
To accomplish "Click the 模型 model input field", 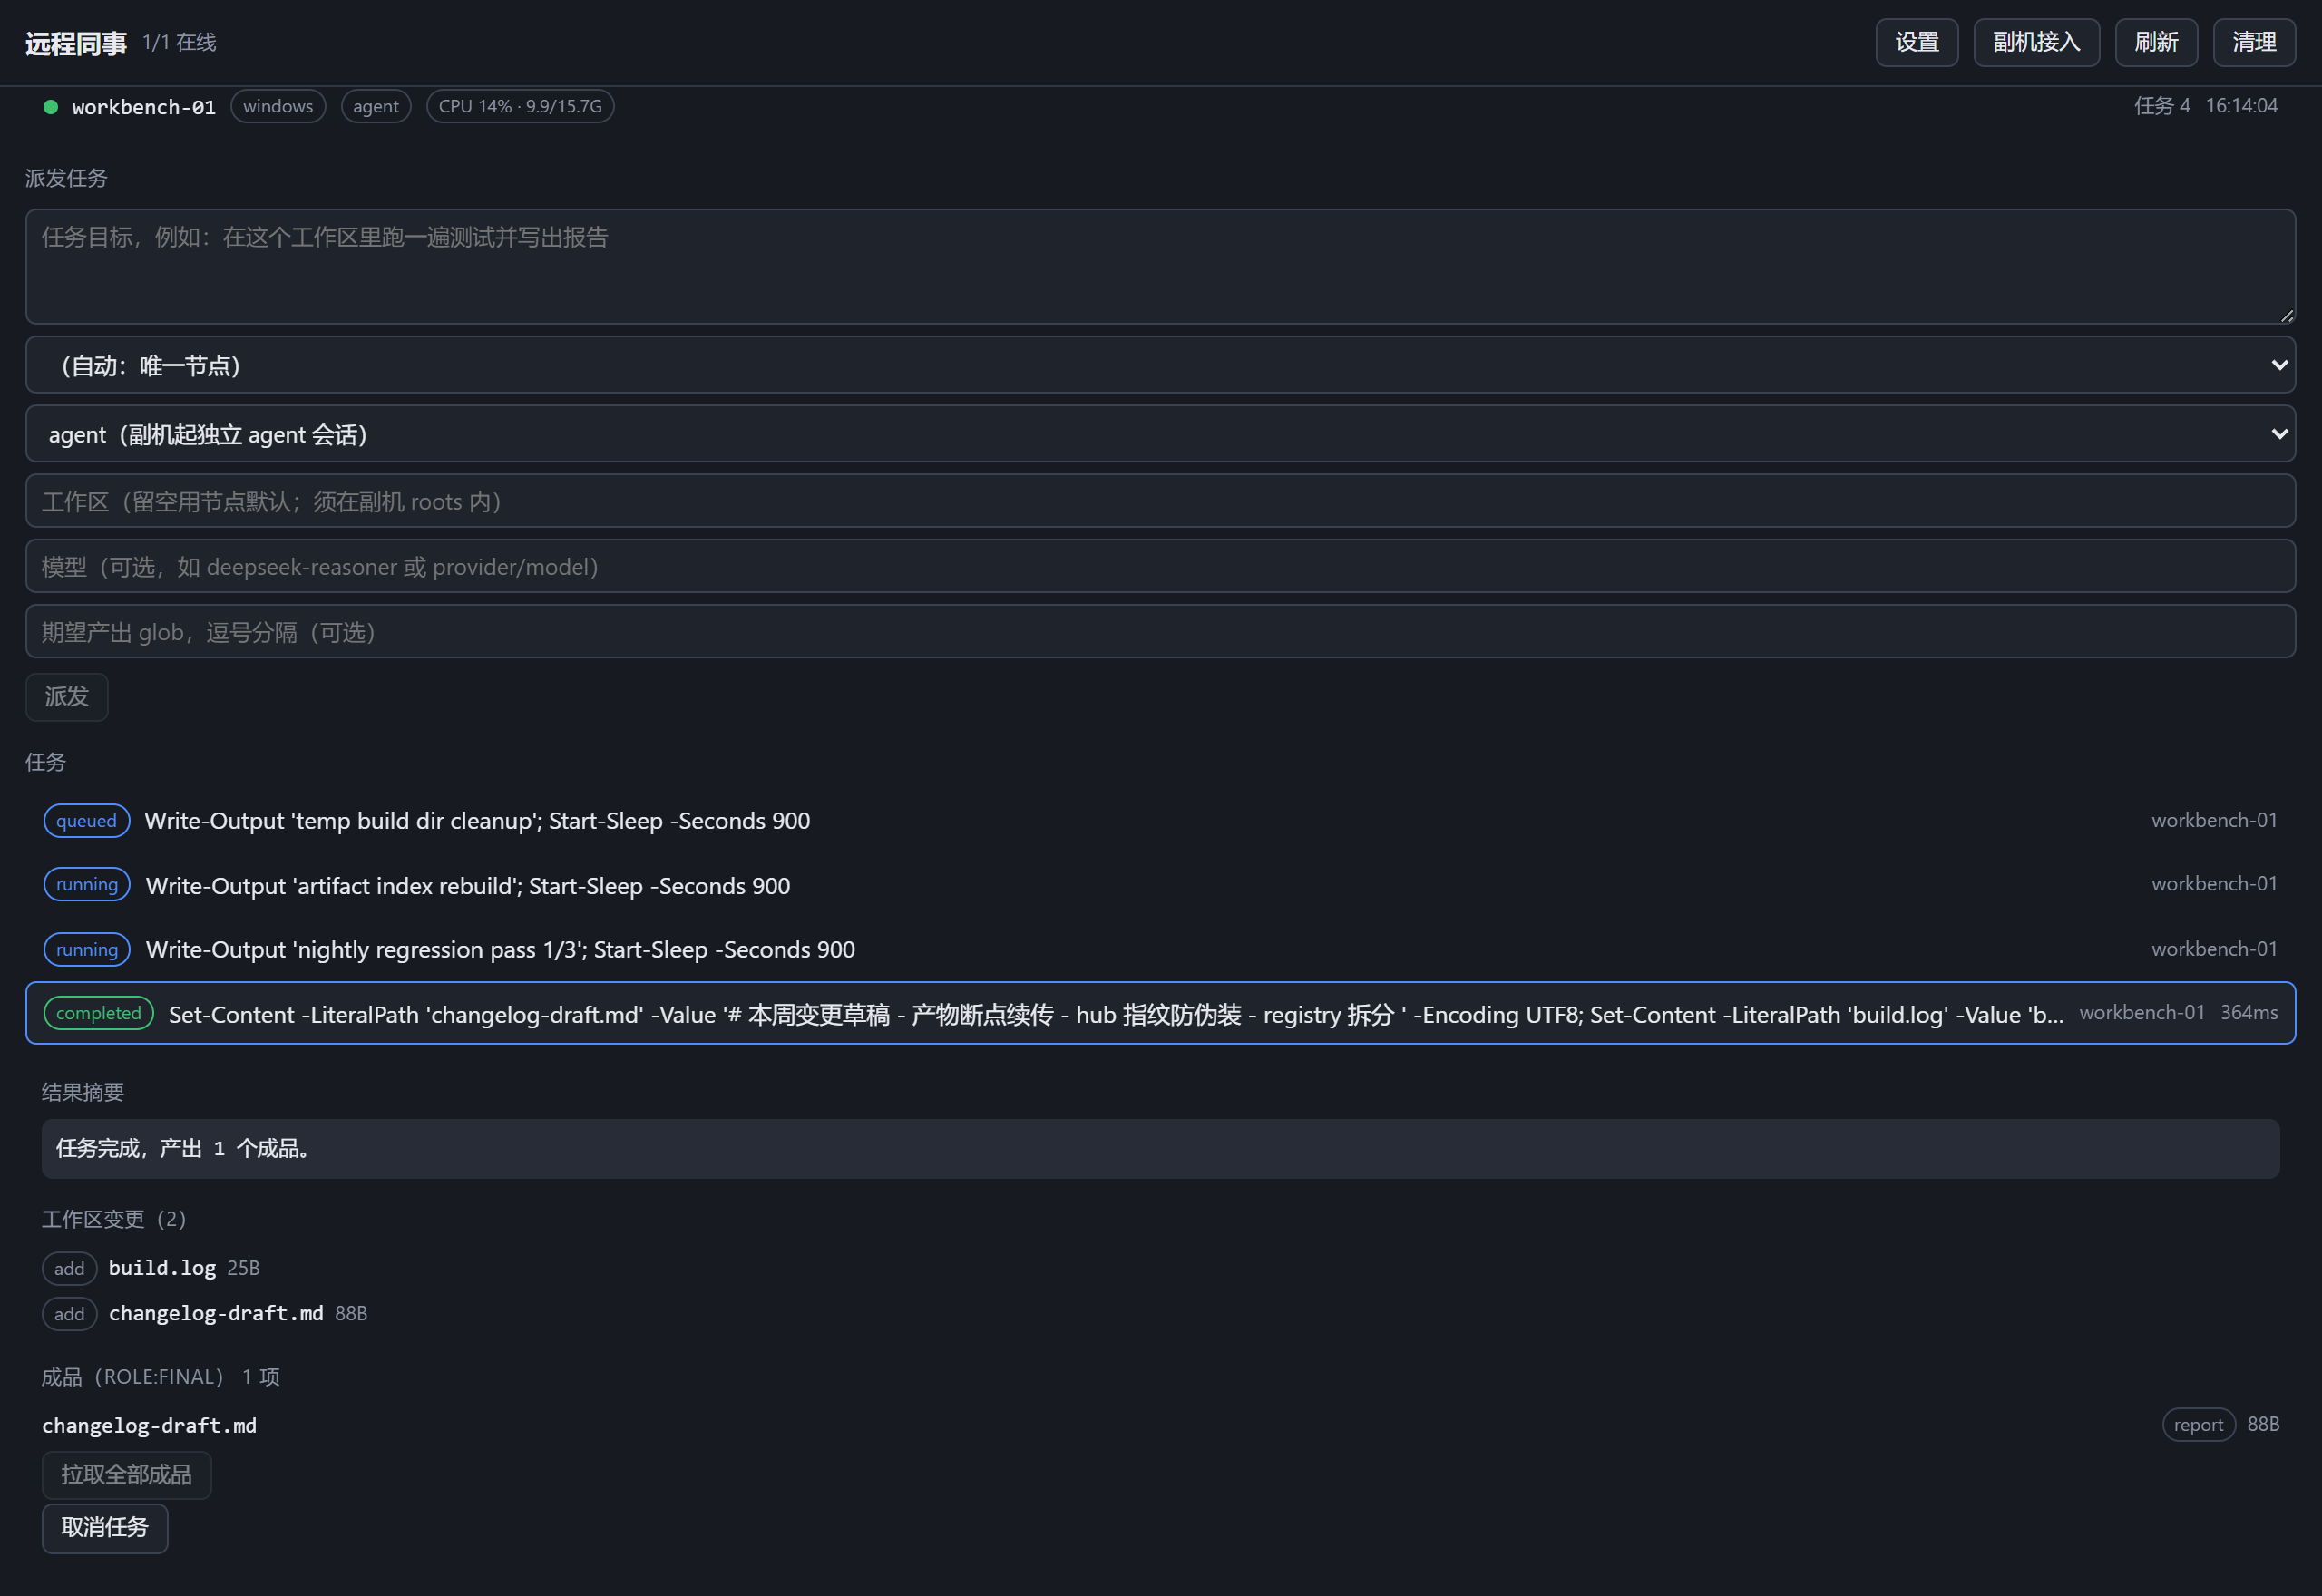I will [1160, 567].
